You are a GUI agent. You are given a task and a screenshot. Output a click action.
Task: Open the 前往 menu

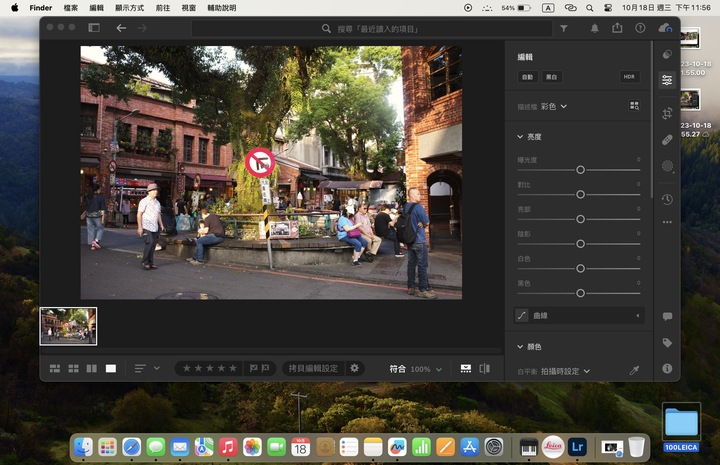(163, 8)
